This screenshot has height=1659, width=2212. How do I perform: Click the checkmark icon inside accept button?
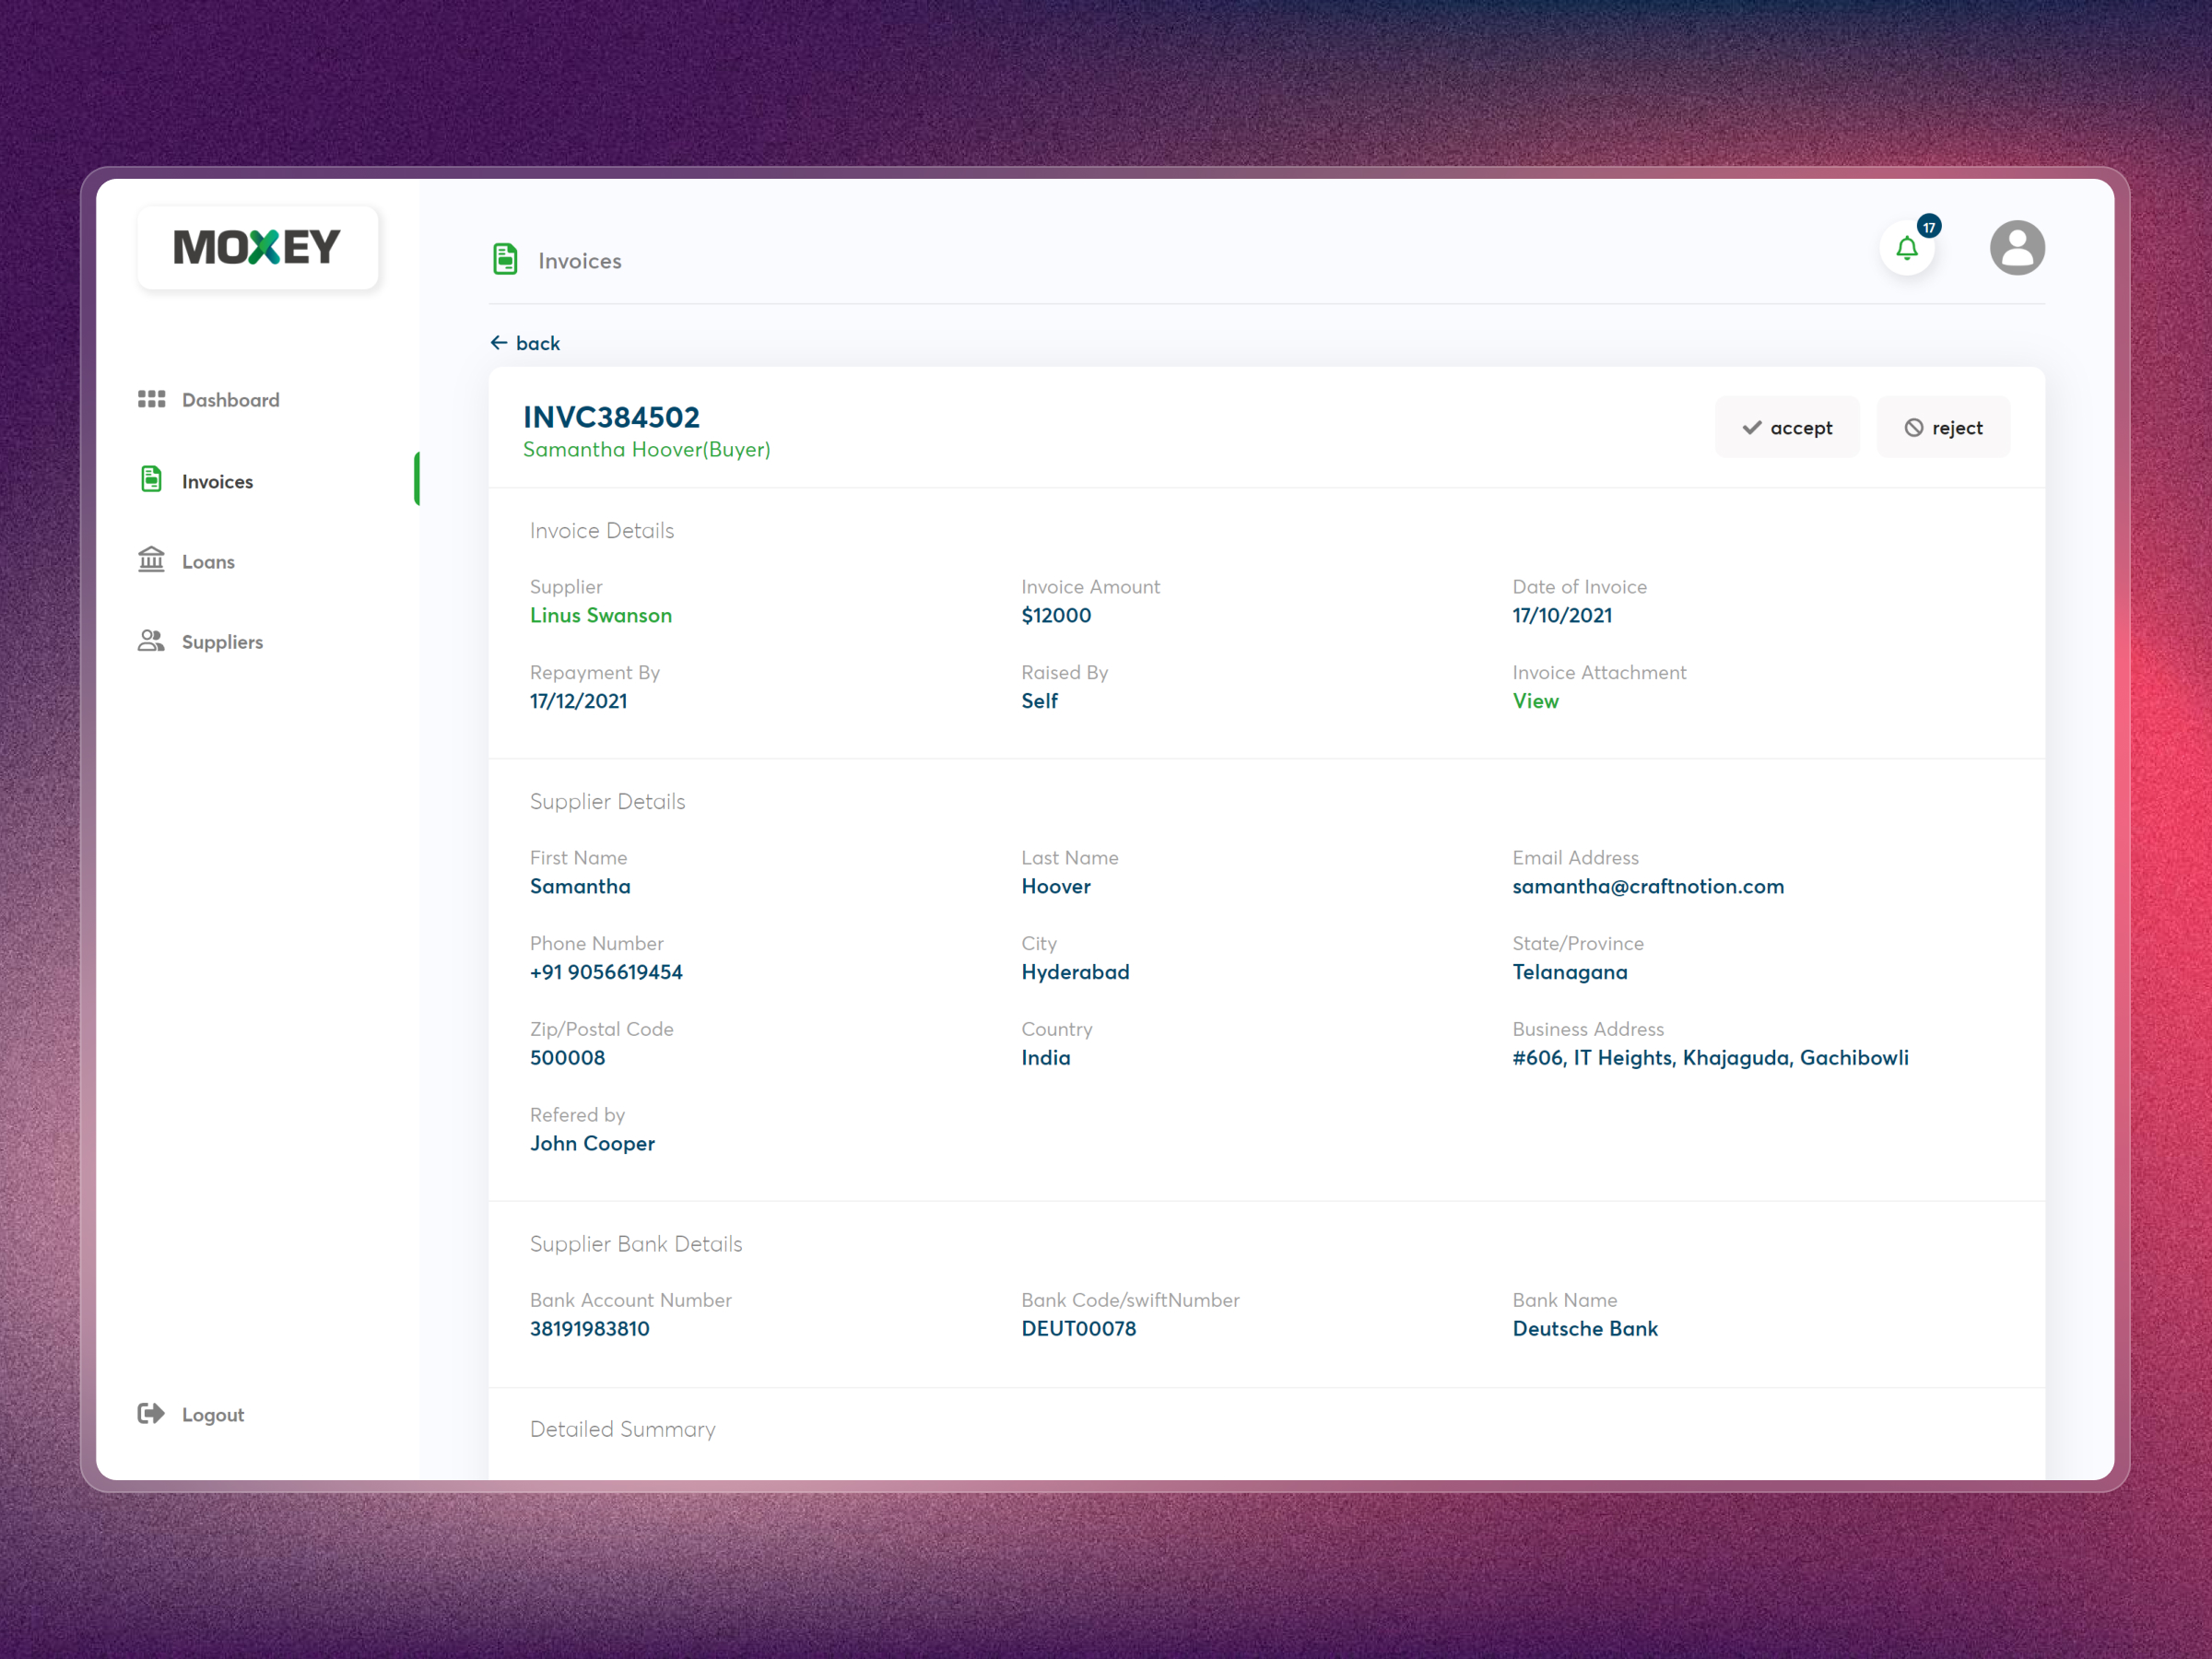coord(1750,426)
